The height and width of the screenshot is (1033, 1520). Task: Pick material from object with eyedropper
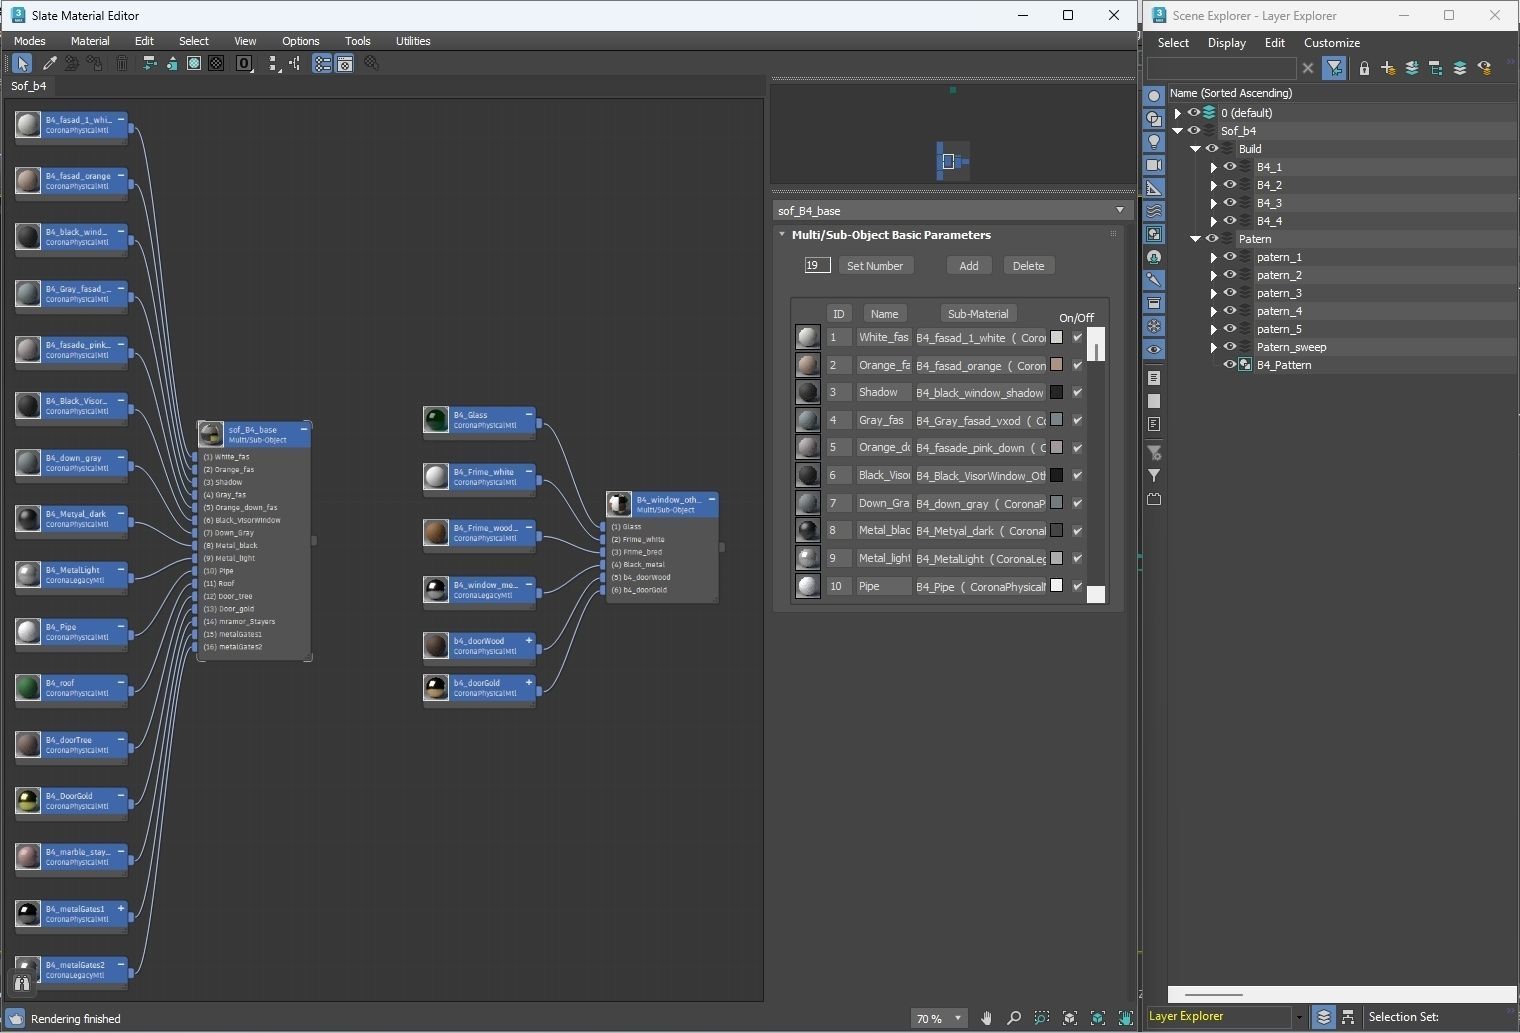pos(49,63)
